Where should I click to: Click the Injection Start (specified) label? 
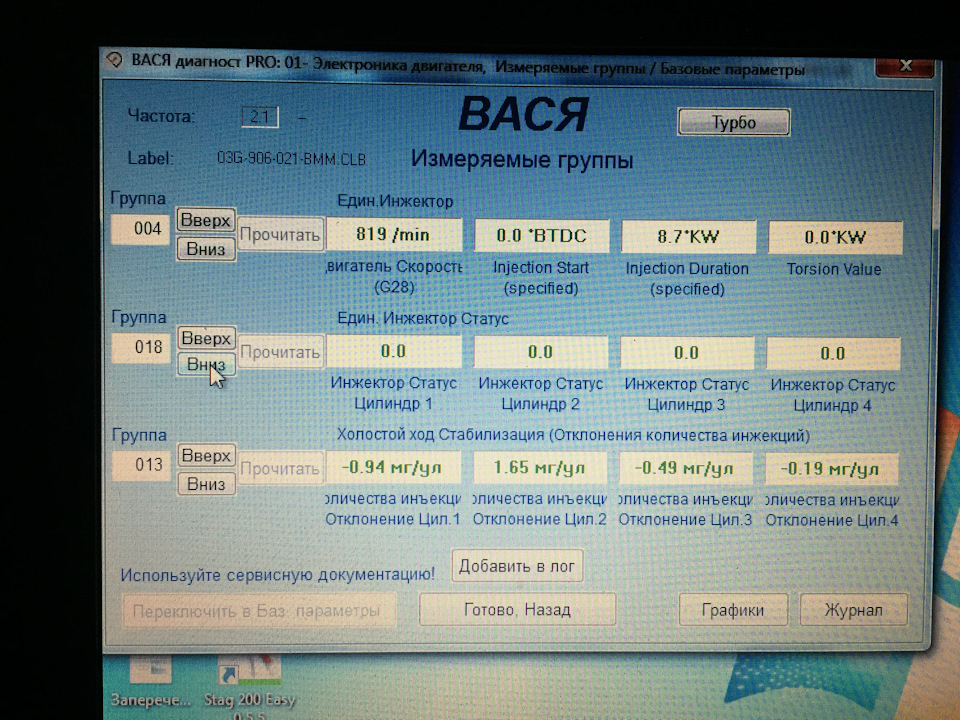(x=541, y=278)
